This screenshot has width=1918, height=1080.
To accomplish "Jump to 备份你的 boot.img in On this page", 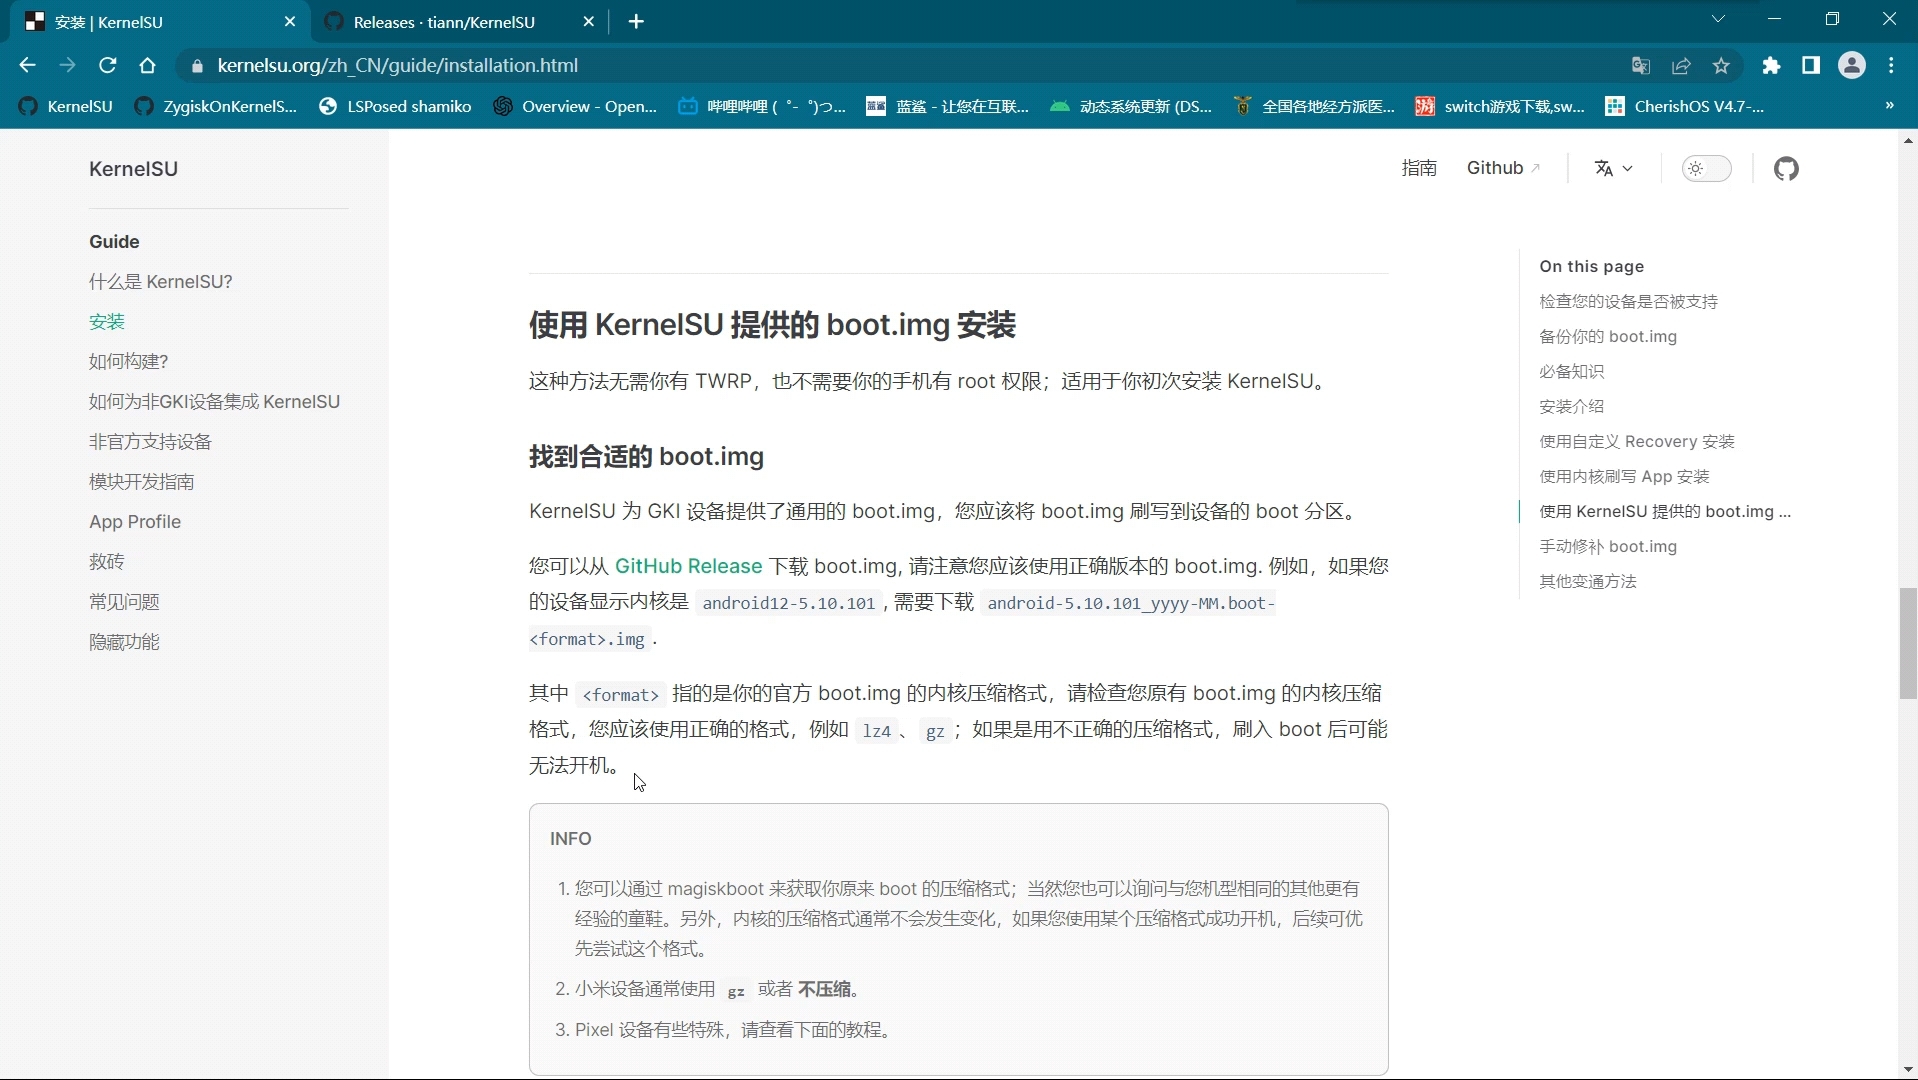I will (x=1608, y=337).
